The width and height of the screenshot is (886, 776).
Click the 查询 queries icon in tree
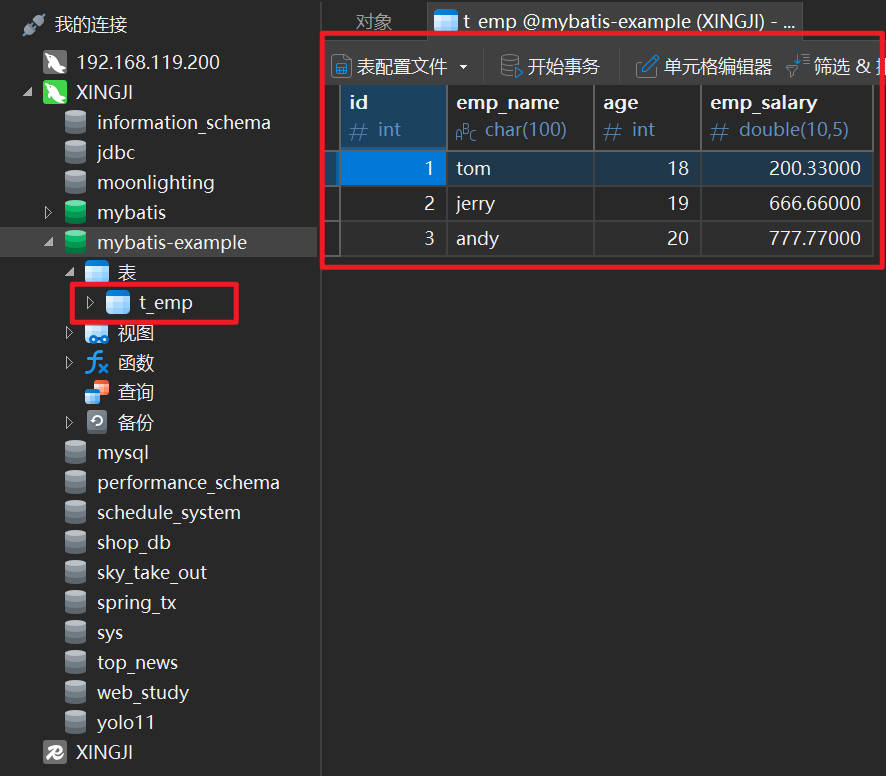(x=97, y=392)
